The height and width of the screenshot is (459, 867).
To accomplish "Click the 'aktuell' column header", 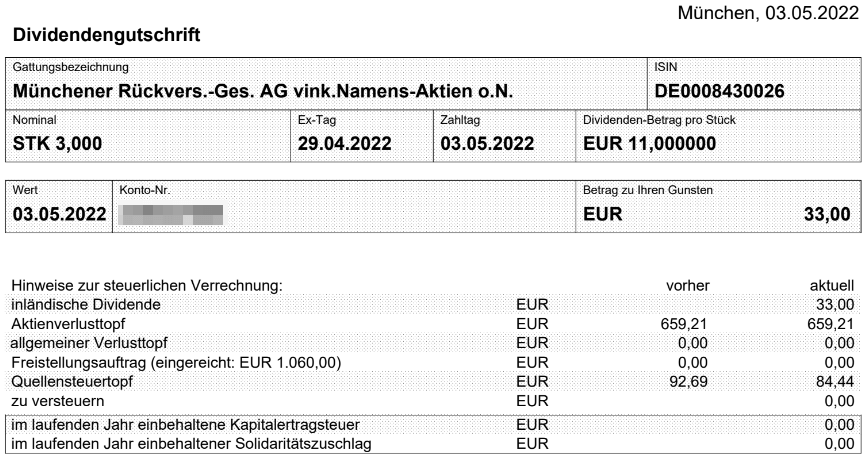I will 832,286.
